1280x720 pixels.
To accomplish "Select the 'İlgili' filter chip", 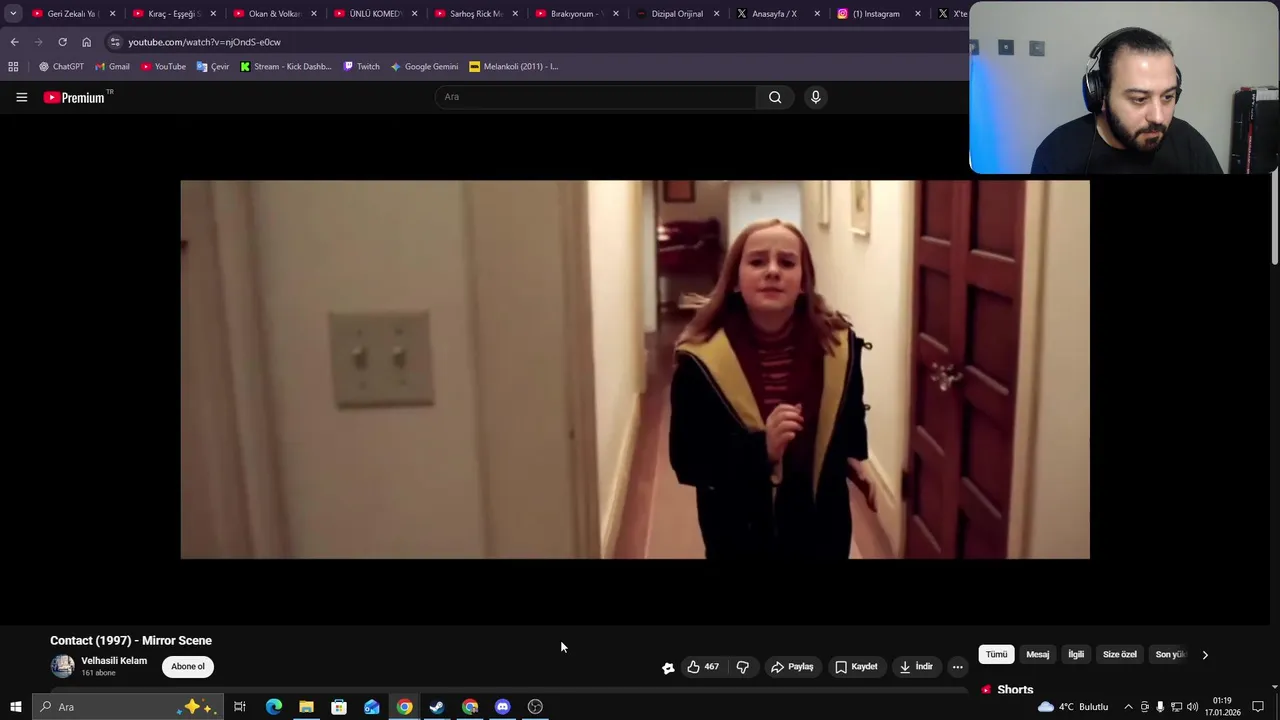I will point(1076,654).
